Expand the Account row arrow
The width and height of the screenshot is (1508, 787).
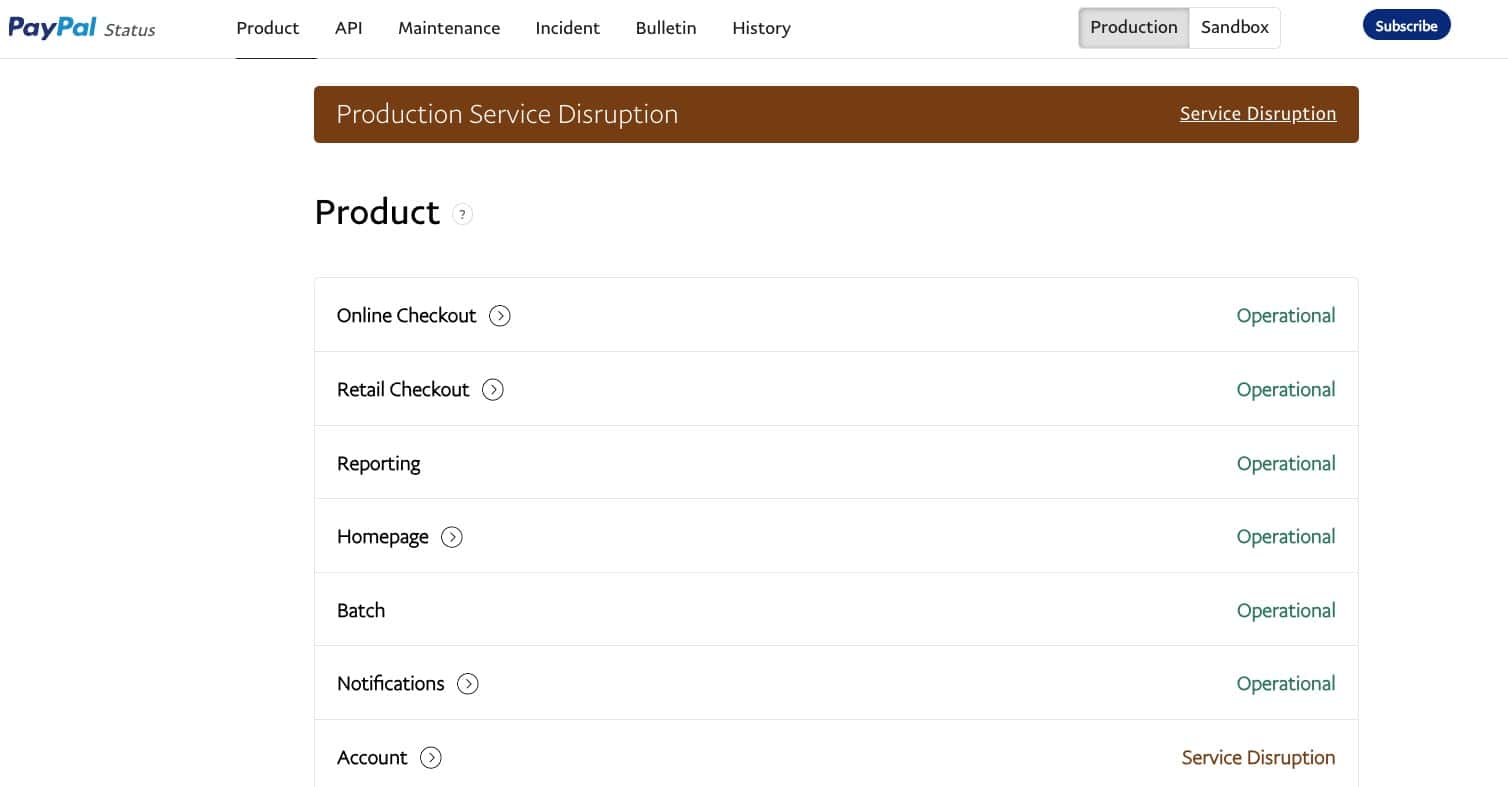[x=431, y=758]
